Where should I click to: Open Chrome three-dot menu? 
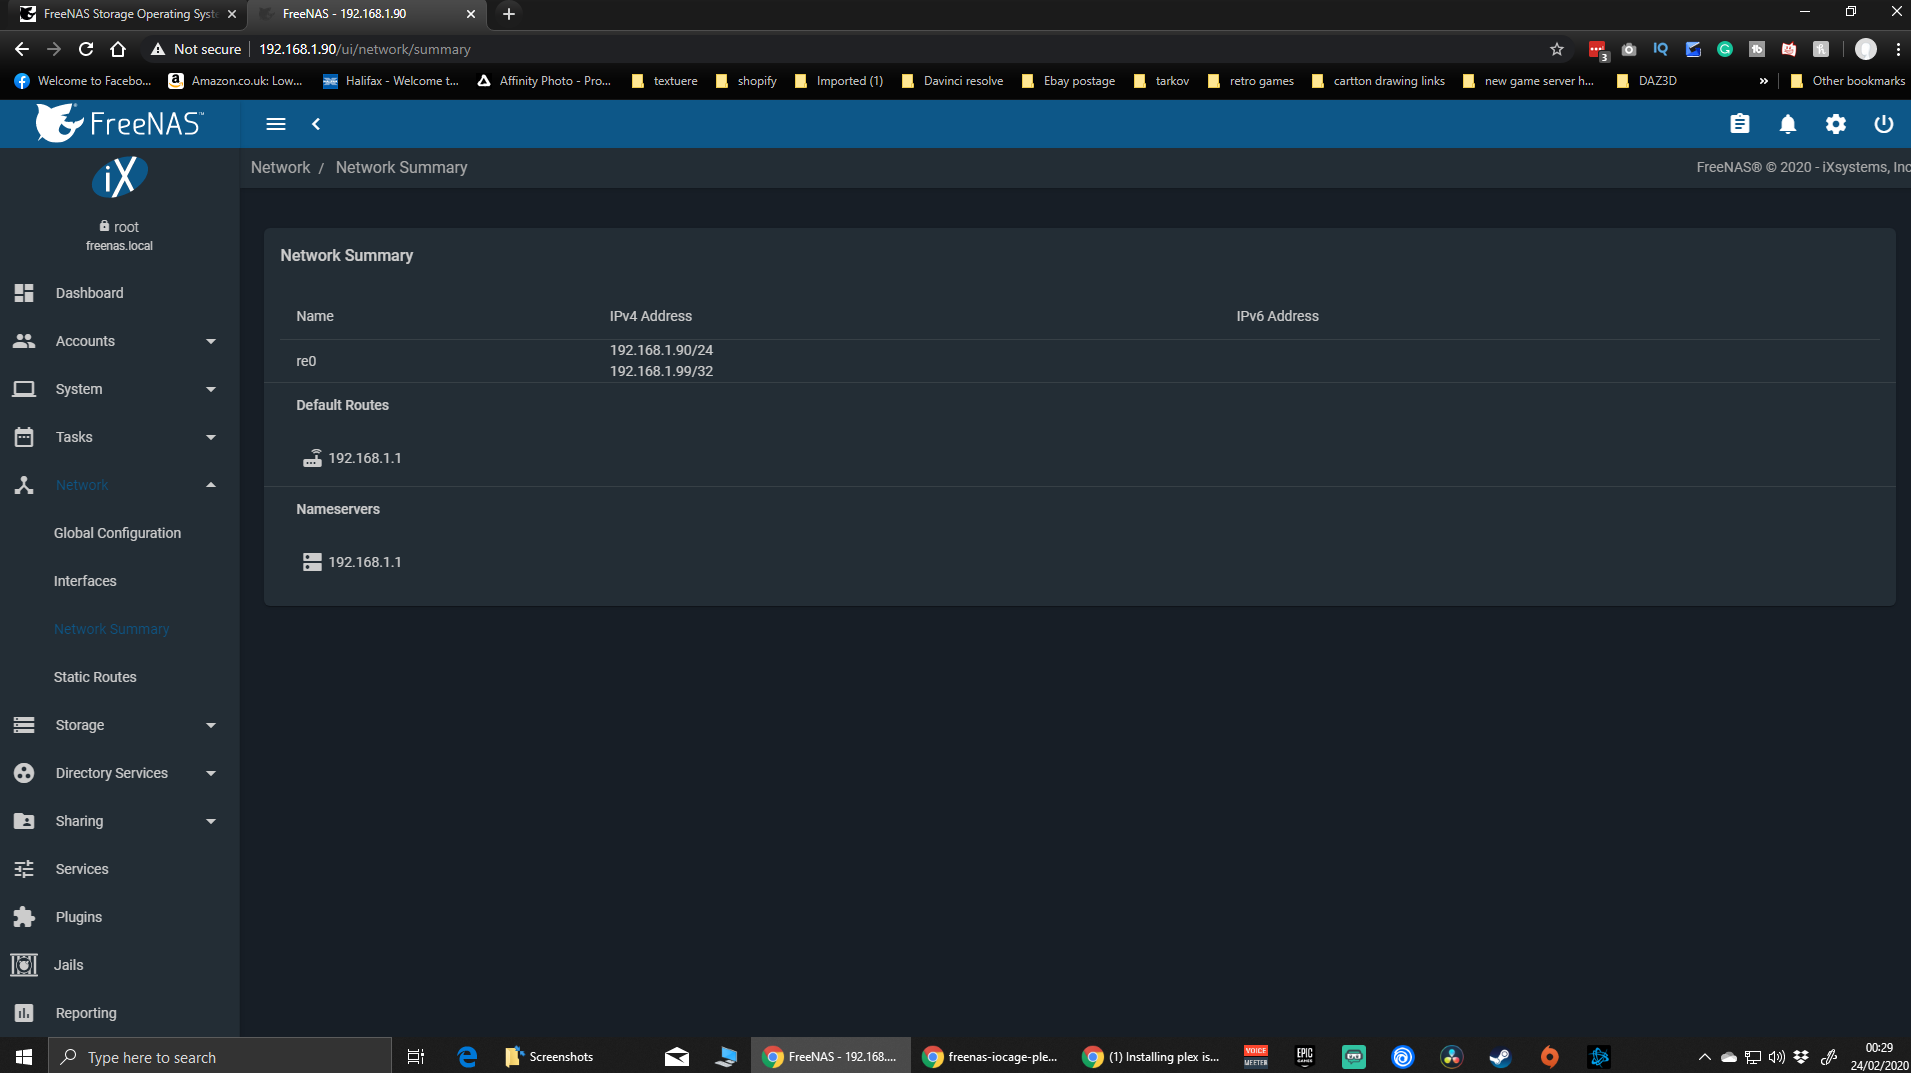pos(1898,49)
